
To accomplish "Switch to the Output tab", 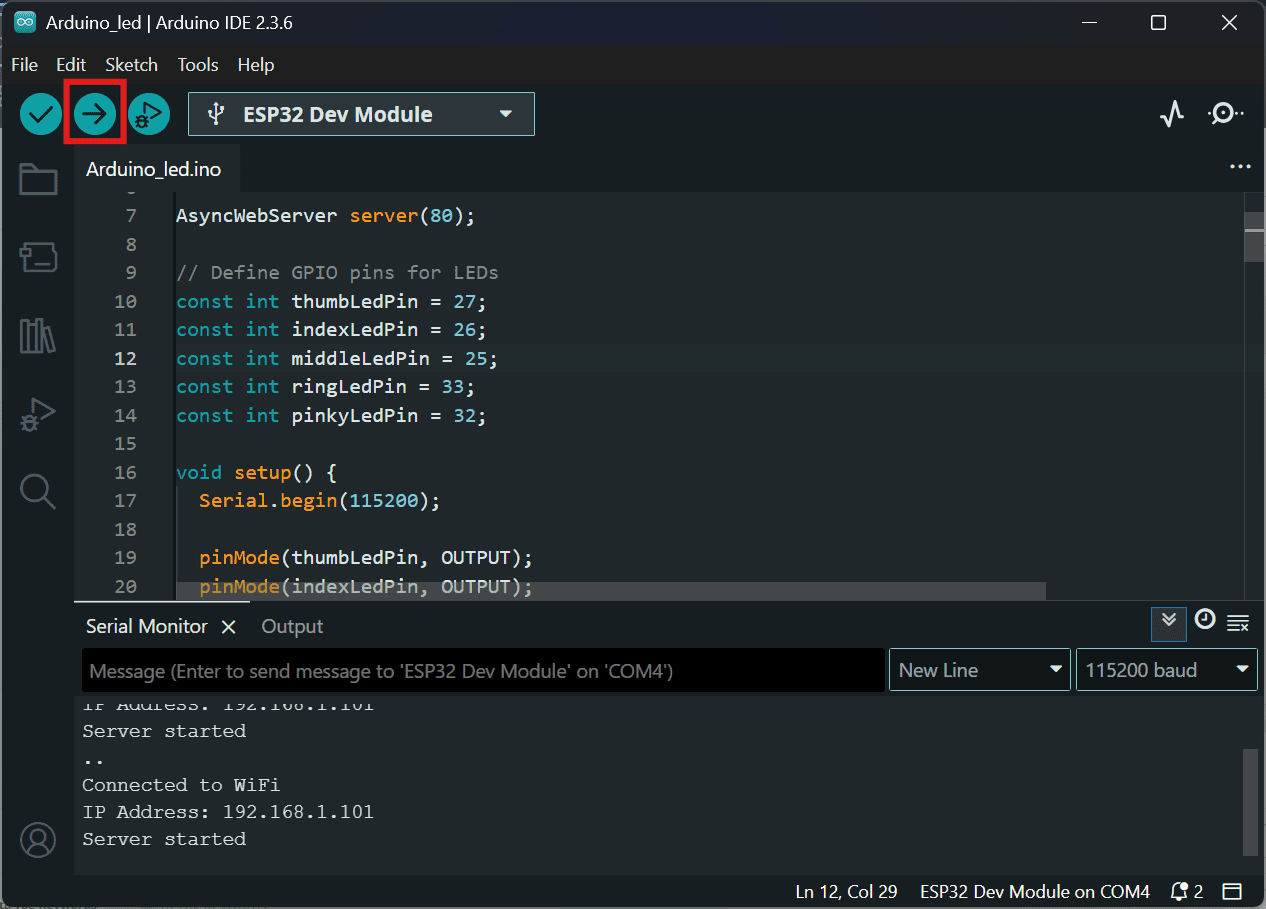I will pos(292,627).
